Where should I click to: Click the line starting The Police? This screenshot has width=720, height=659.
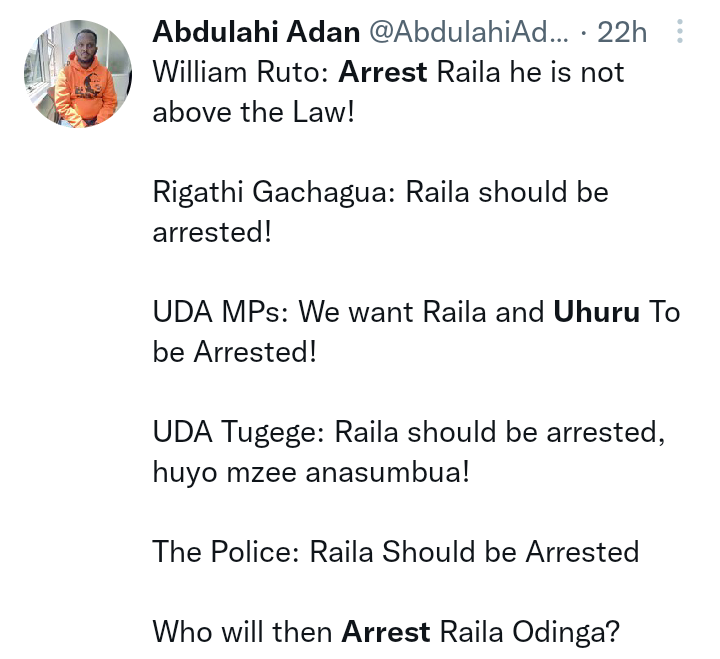tap(396, 551)
